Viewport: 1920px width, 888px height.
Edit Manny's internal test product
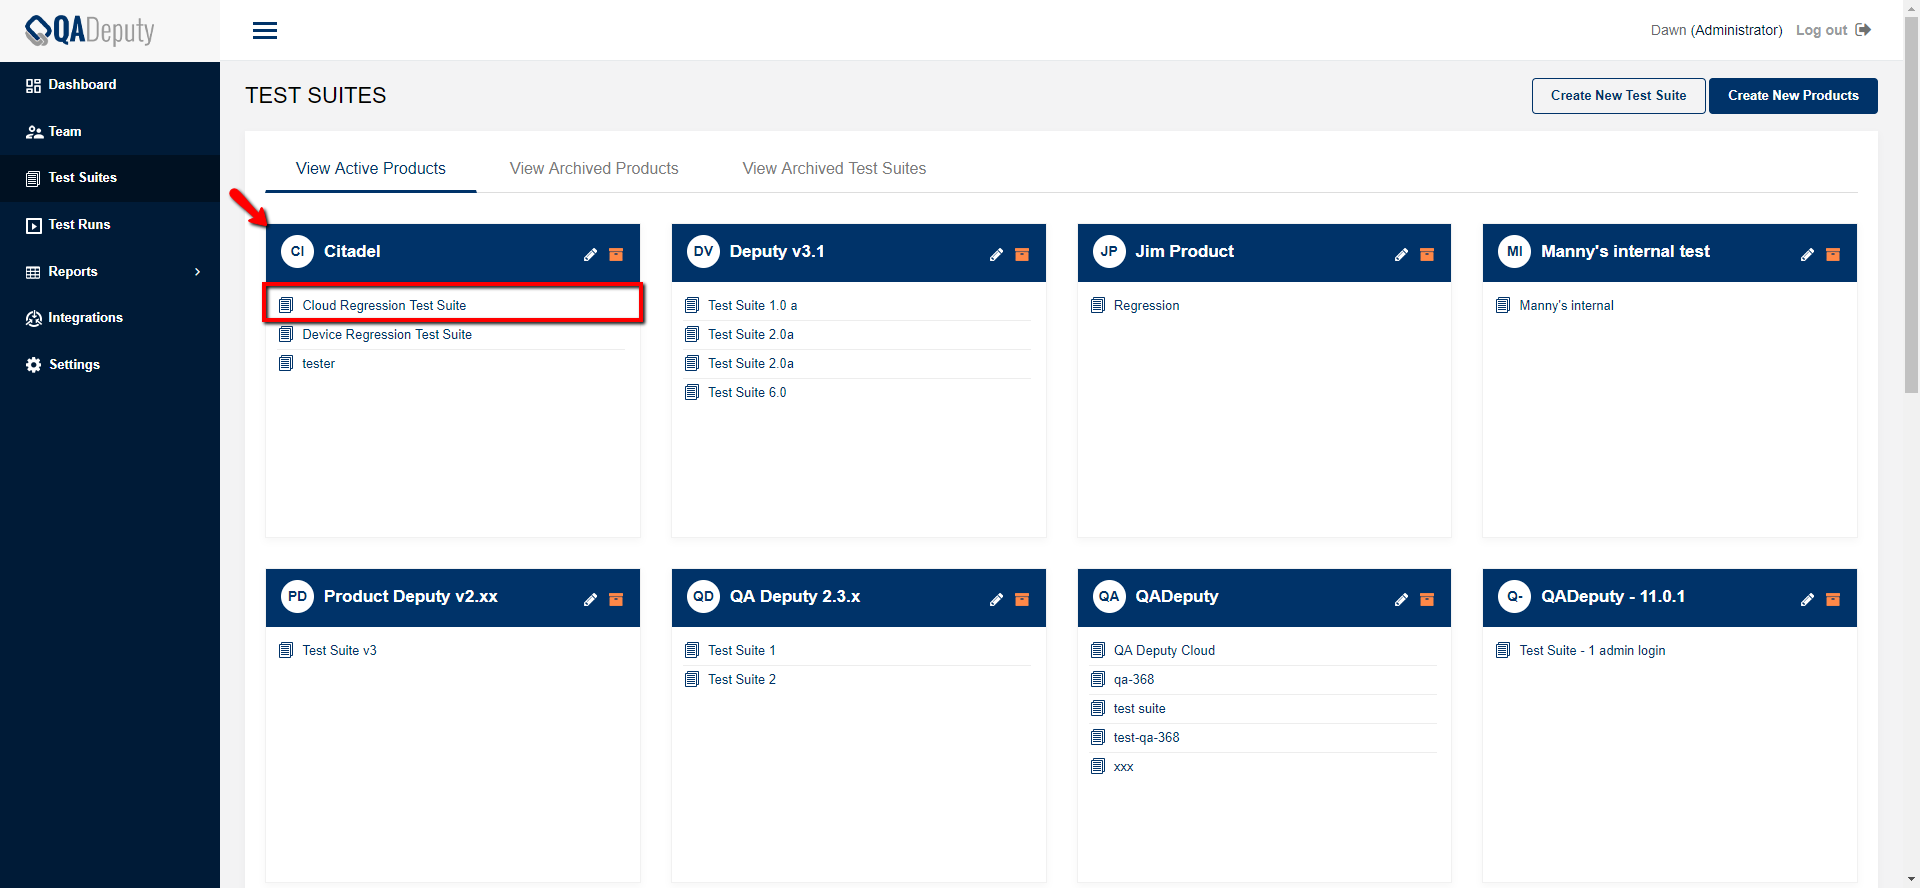(1807, 255)
